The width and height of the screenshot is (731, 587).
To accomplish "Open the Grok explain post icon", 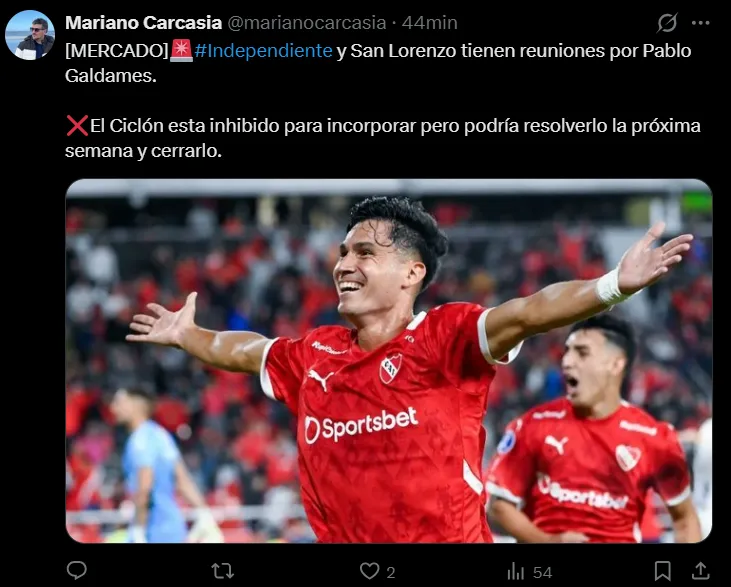I will coord(667,23).
